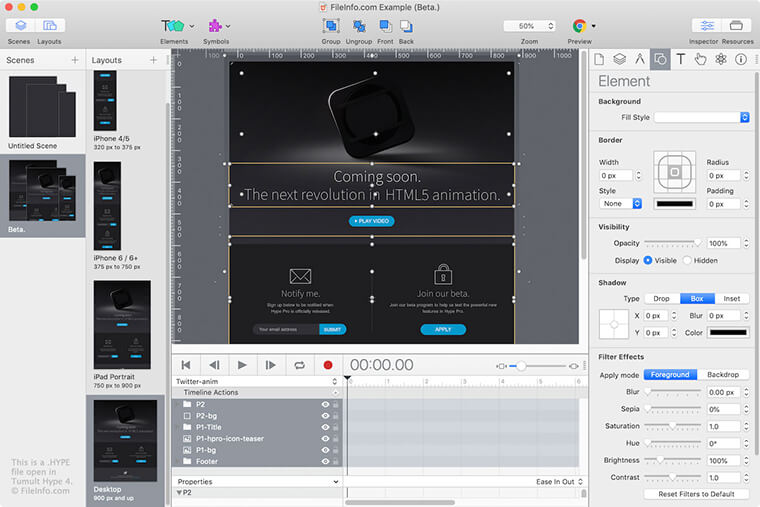
Task: Select Backdrop filter apply mode
Action: click(x=722, y=374)
